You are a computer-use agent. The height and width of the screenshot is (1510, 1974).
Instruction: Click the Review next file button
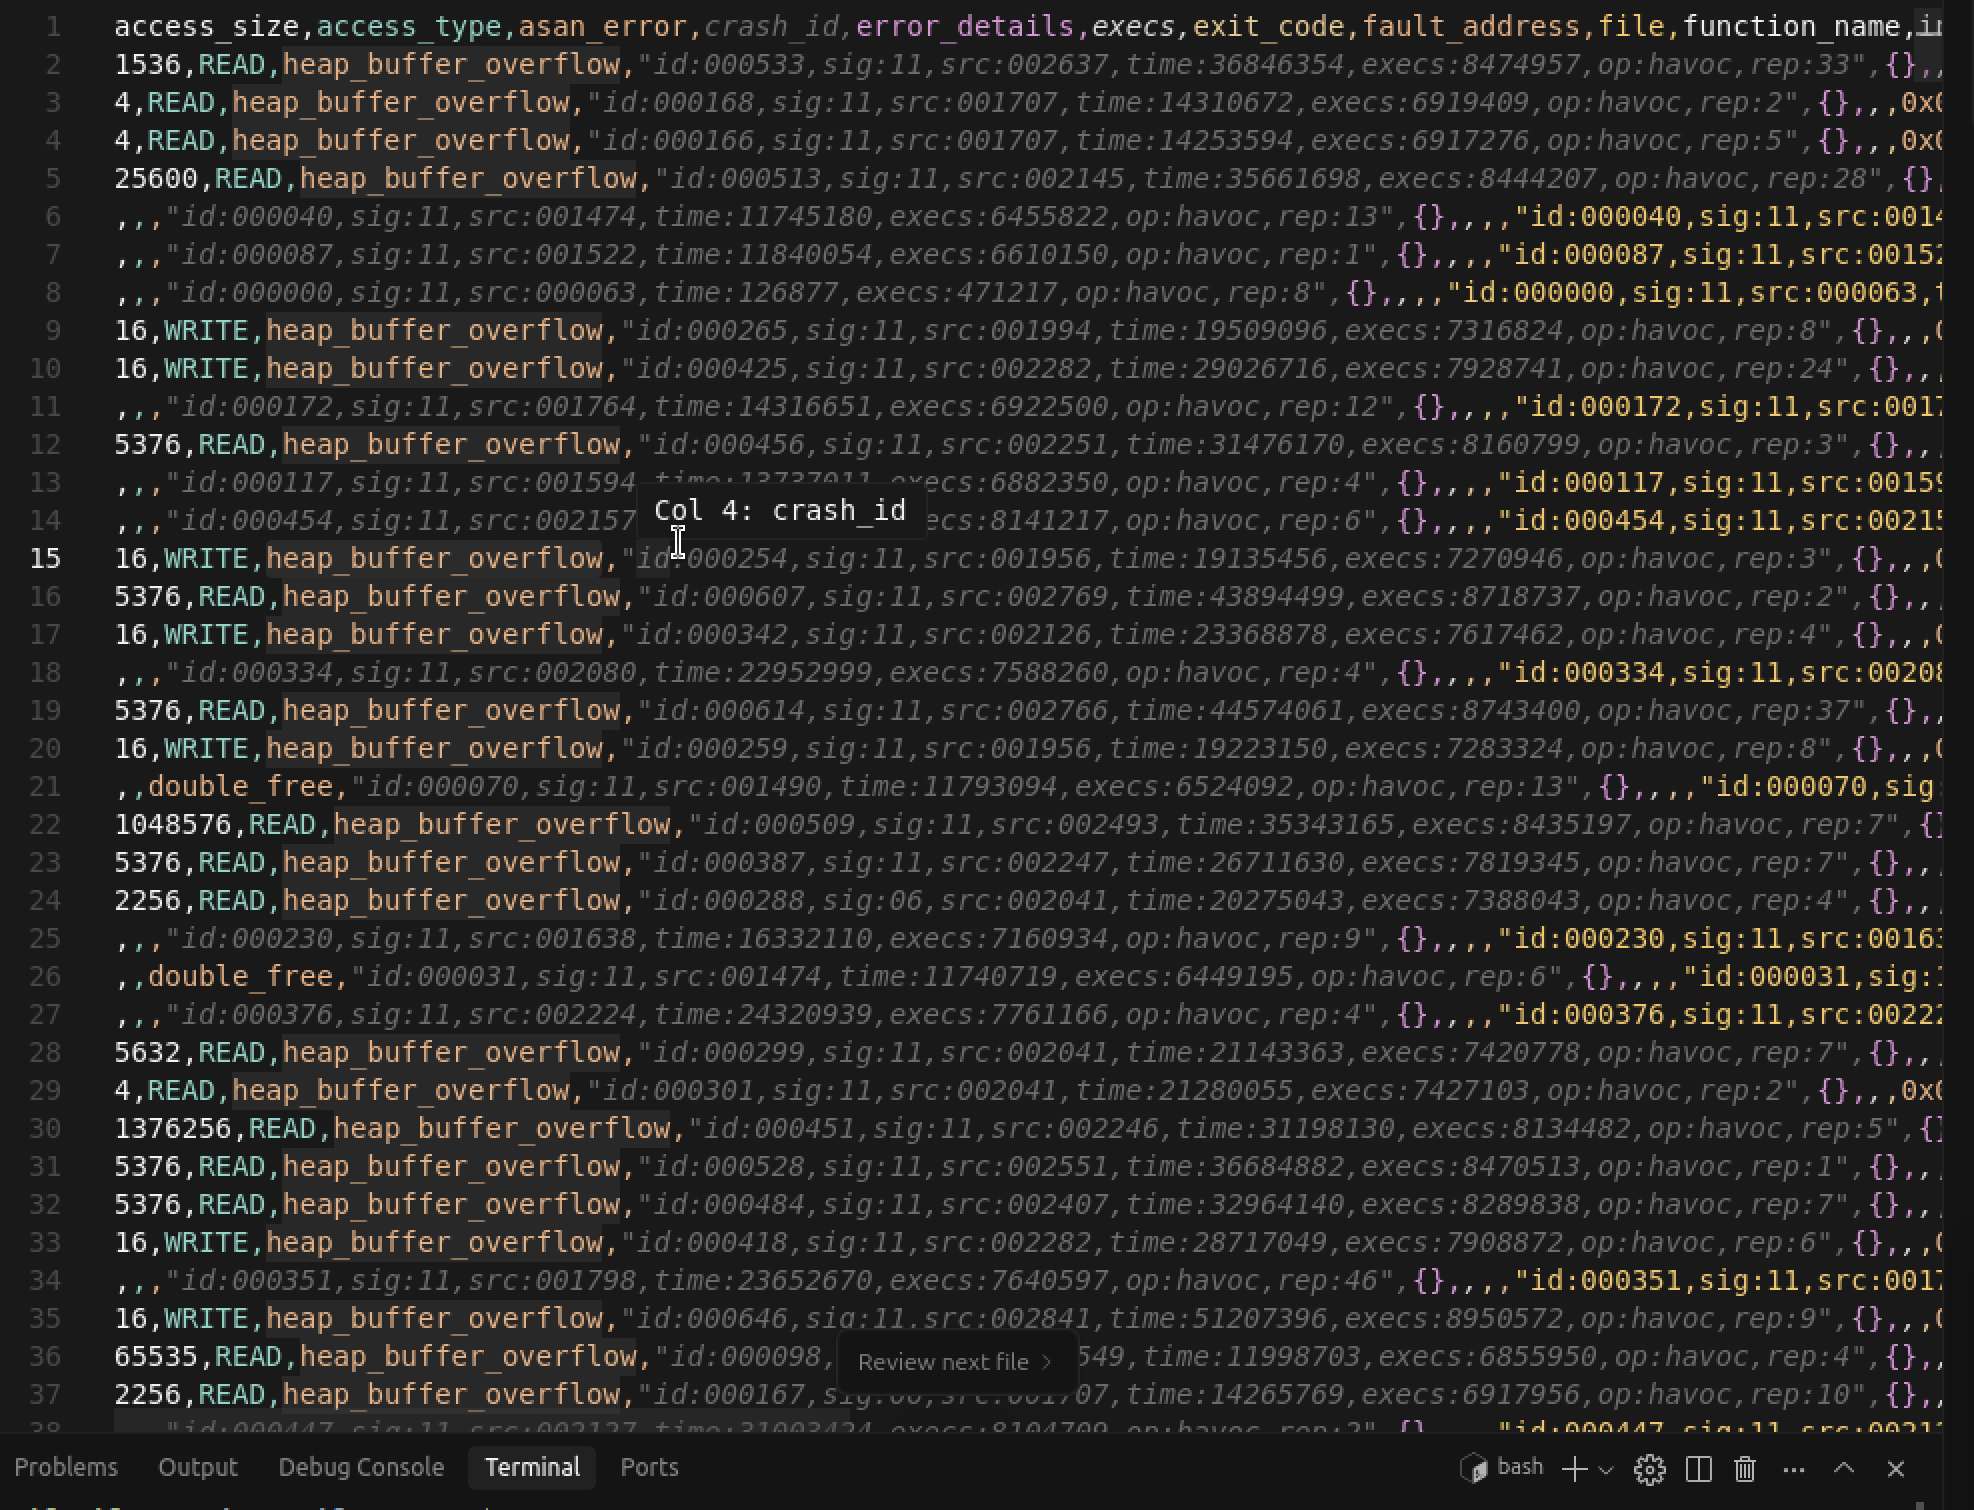coord(943,1362)
